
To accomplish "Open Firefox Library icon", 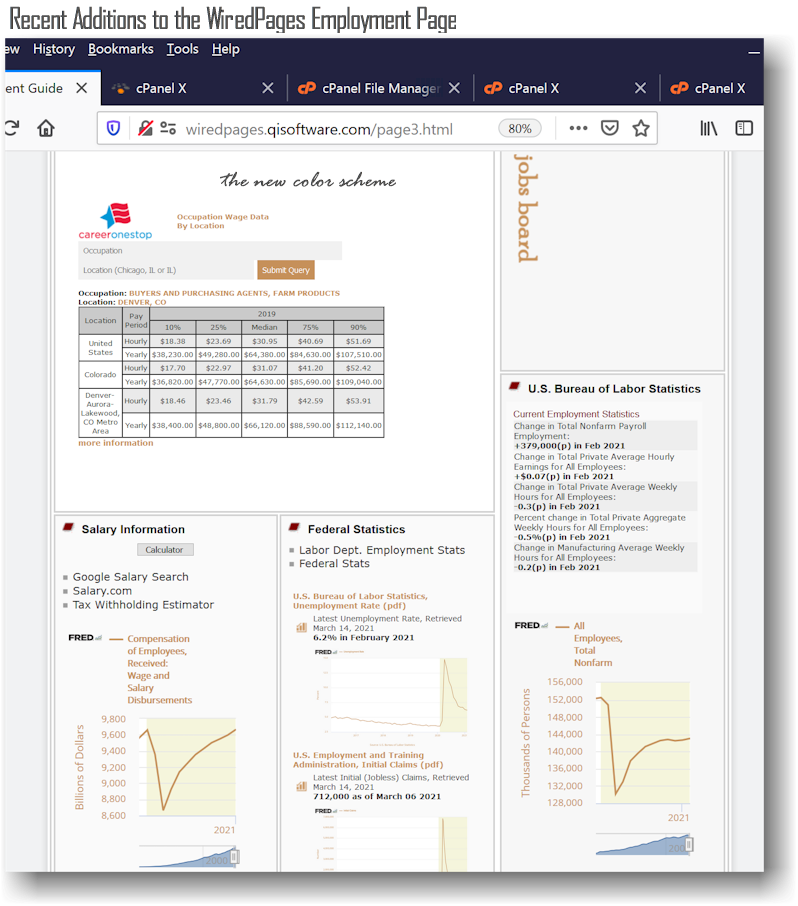I will pyautogui.click(x=708, y=128).
